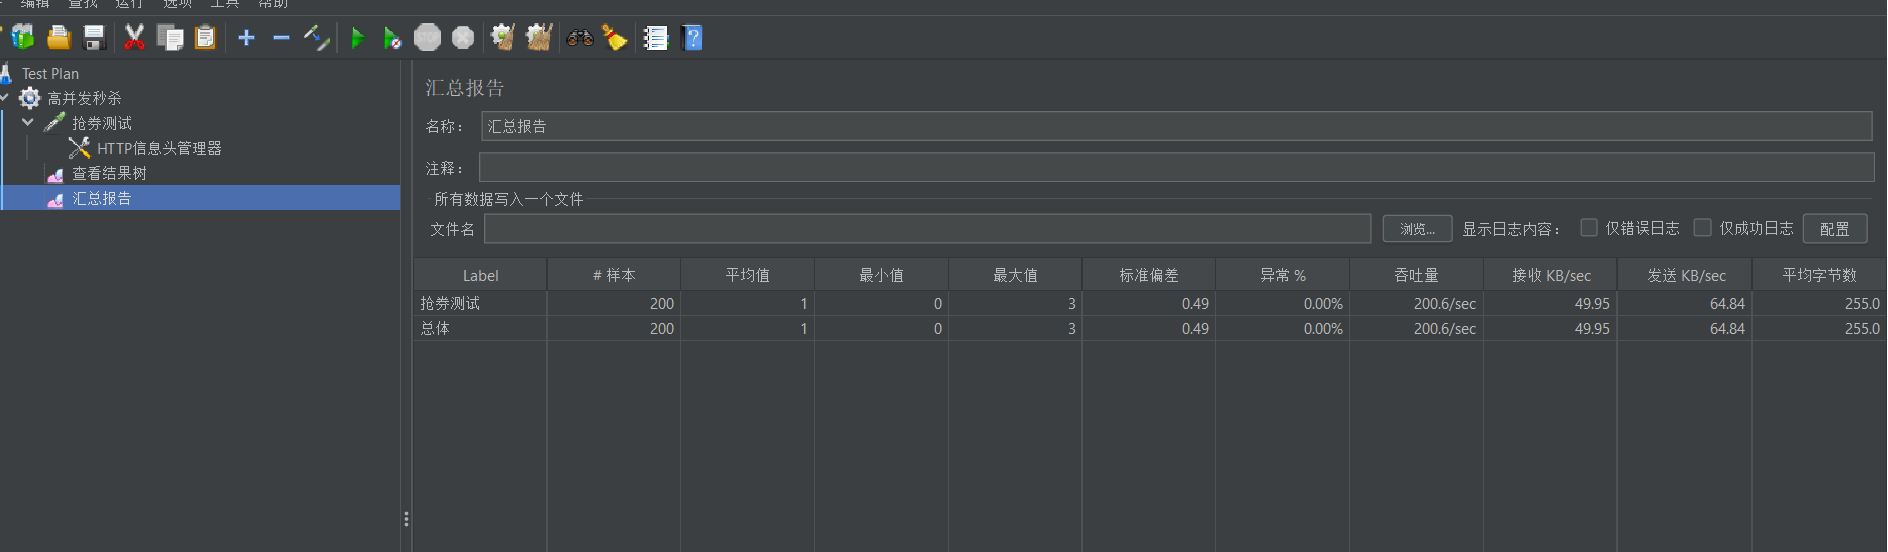
Task: Start the test with the green play icon
Action: tap(358, 38)
